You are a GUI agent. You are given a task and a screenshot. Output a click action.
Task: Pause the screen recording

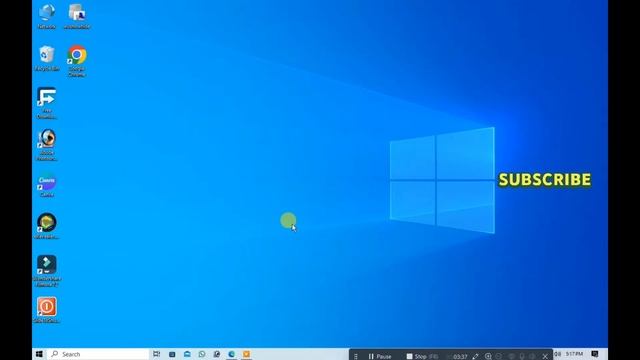tap(380, 356)
